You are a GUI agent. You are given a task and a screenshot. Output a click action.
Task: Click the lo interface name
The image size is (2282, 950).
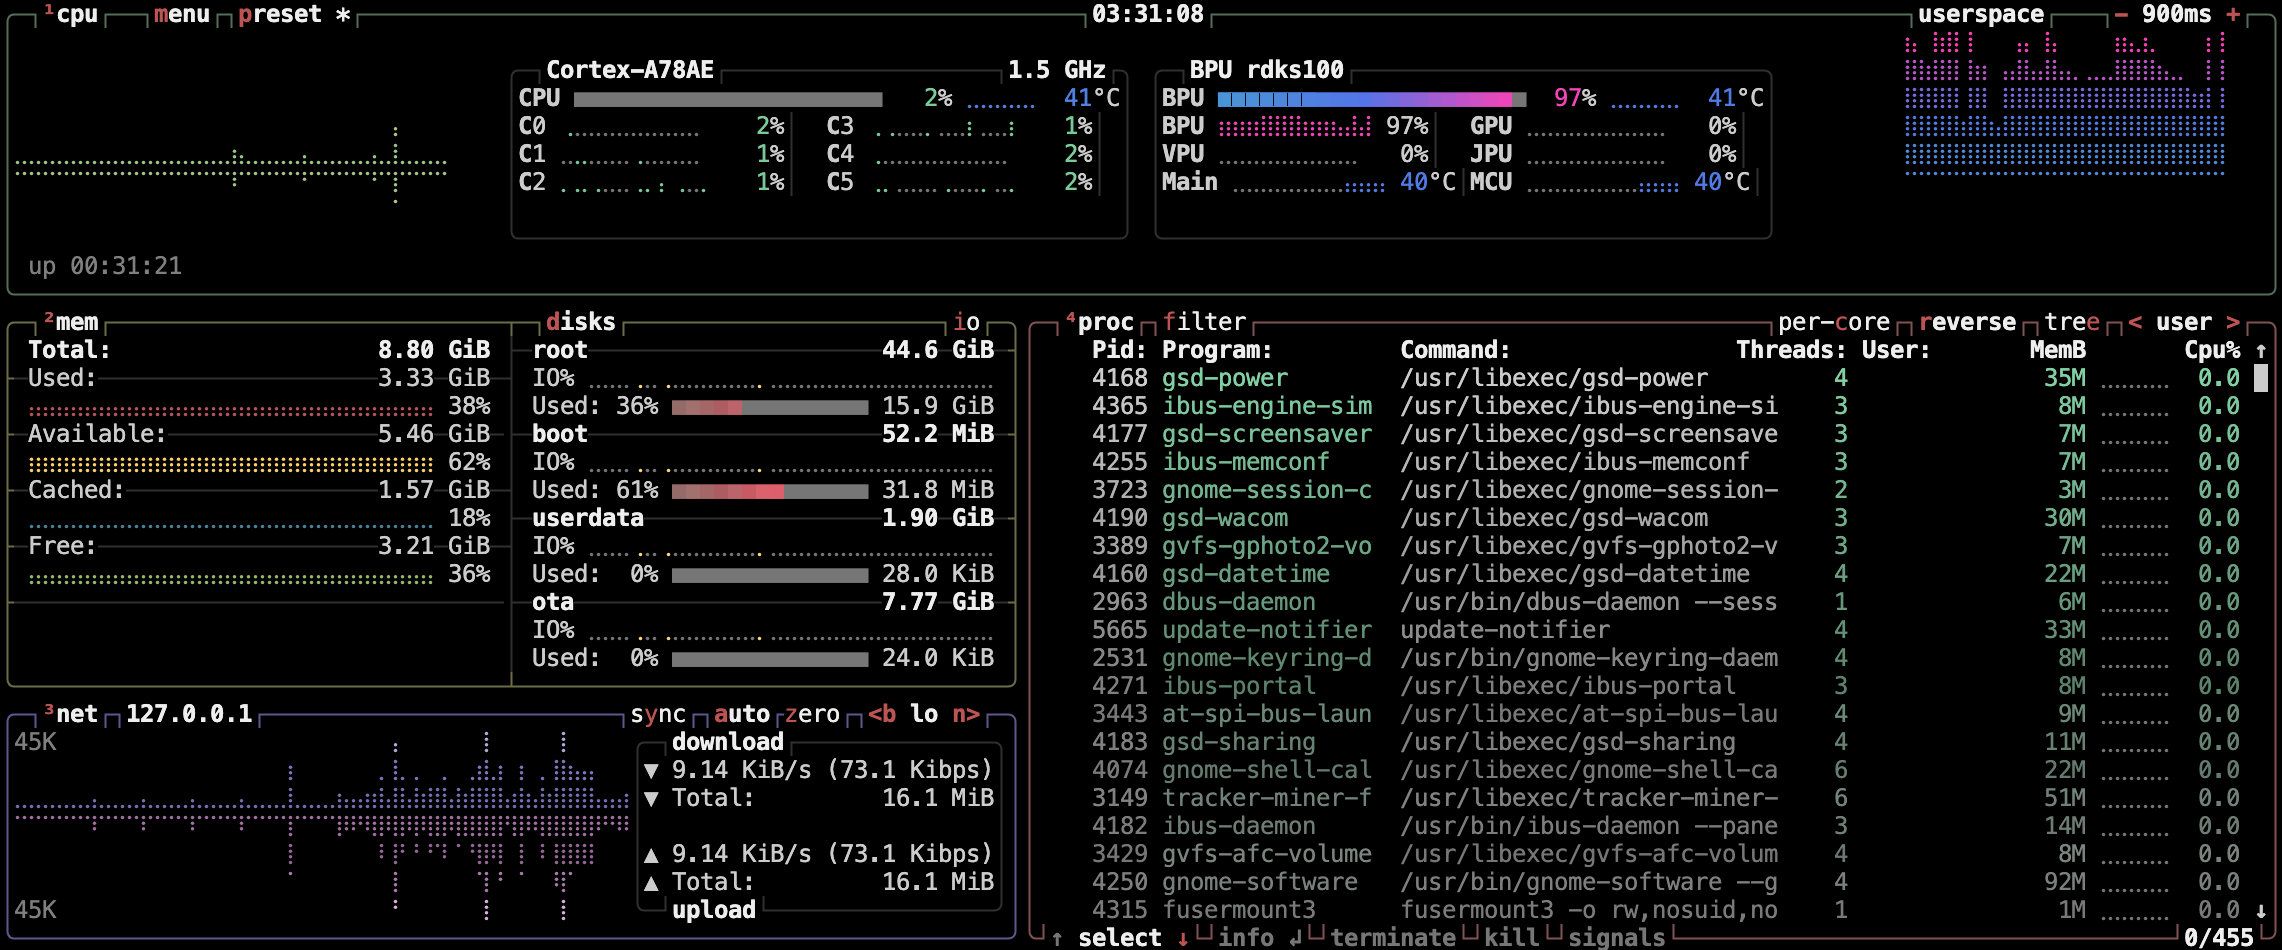point(924,714)
